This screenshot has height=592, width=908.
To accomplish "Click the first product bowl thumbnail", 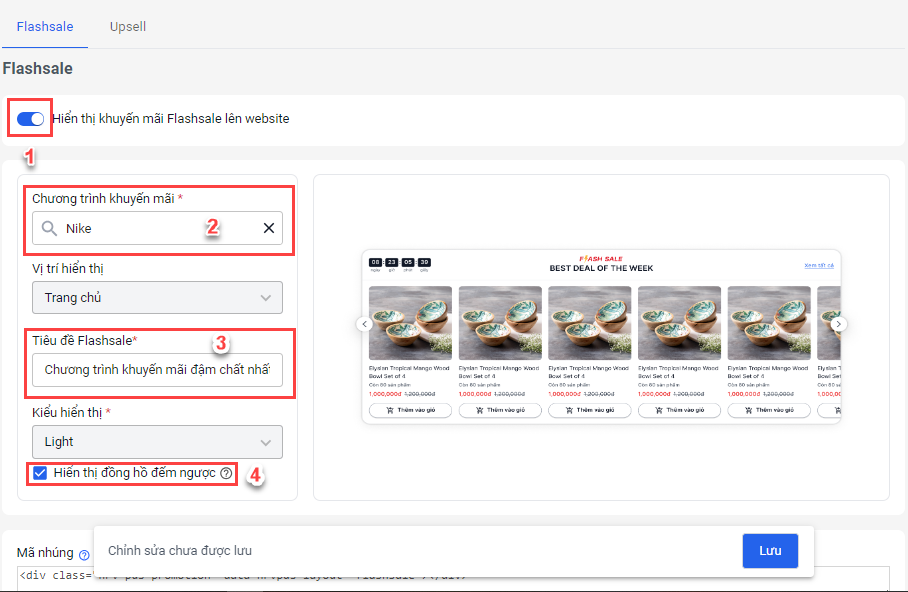I will (x=410, y=323).
